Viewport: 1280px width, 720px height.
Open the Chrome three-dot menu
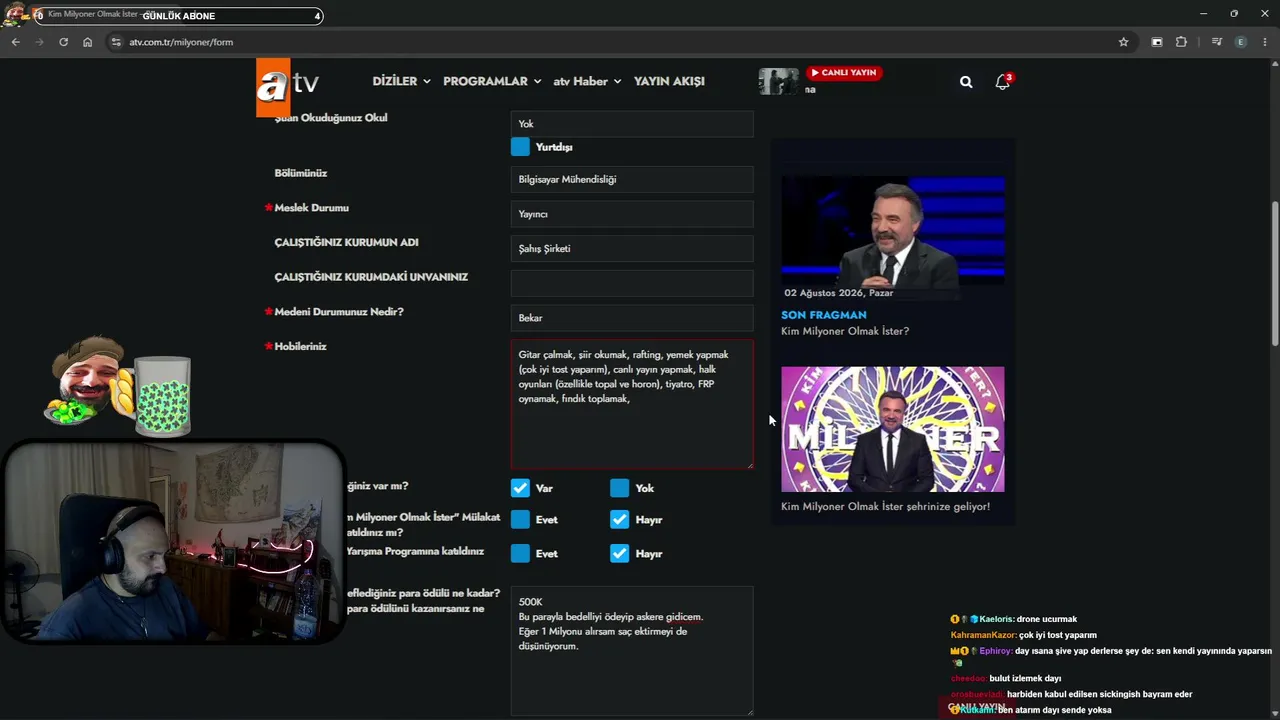(x=1265, y=42)
